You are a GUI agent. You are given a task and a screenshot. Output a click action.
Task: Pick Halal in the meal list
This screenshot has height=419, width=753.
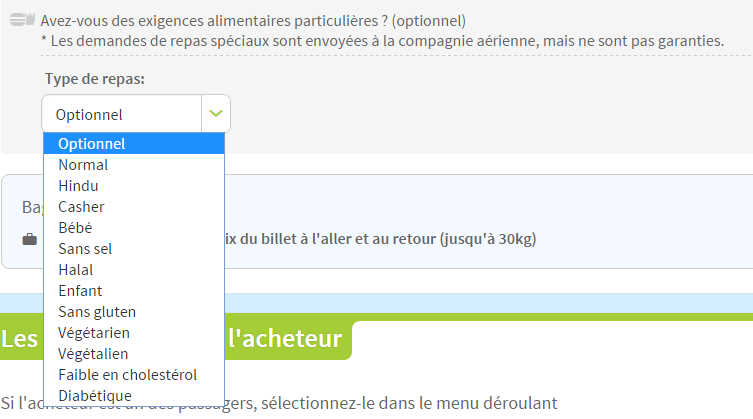(x=134, y=270)
